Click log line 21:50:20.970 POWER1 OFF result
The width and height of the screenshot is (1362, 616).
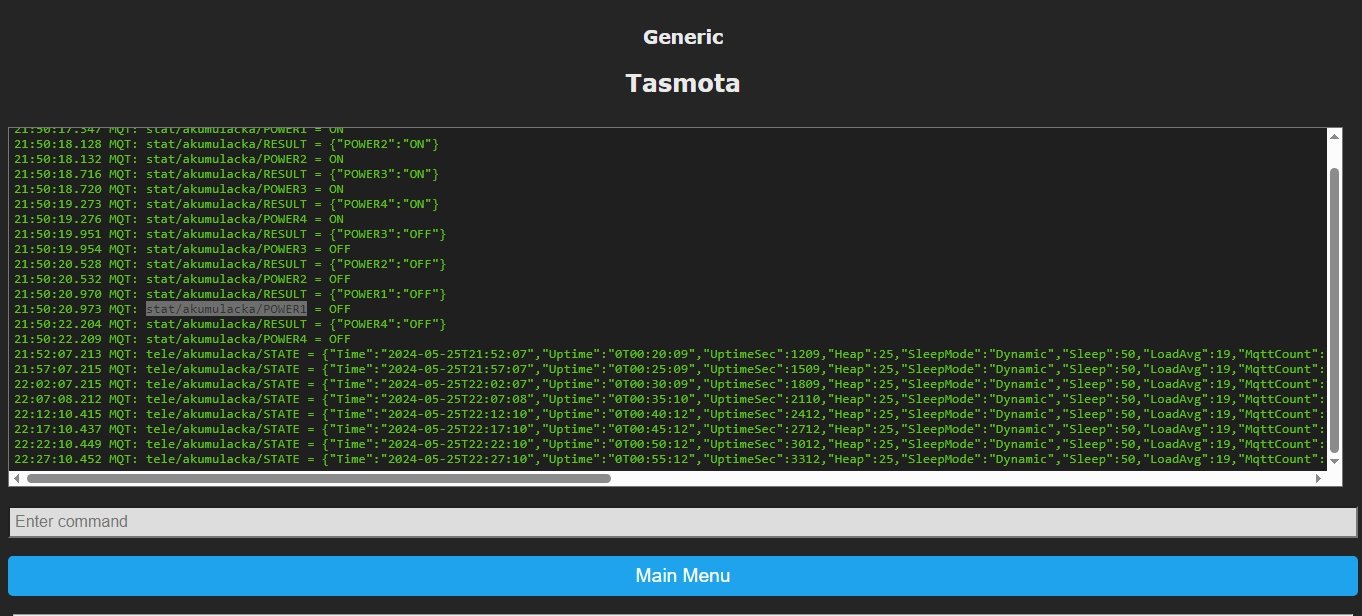230,294
